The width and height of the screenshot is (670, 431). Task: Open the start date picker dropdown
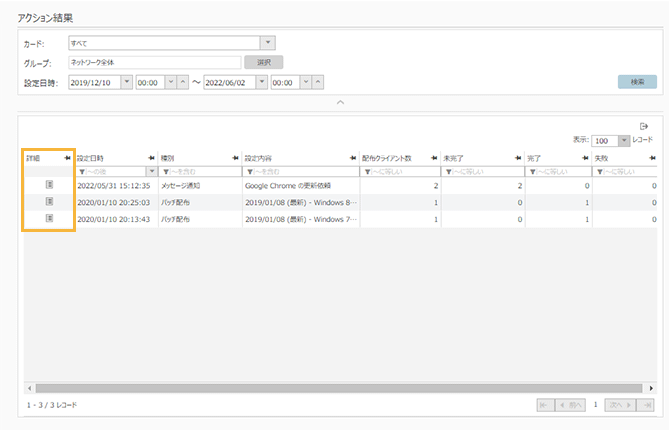coord(126,82)
